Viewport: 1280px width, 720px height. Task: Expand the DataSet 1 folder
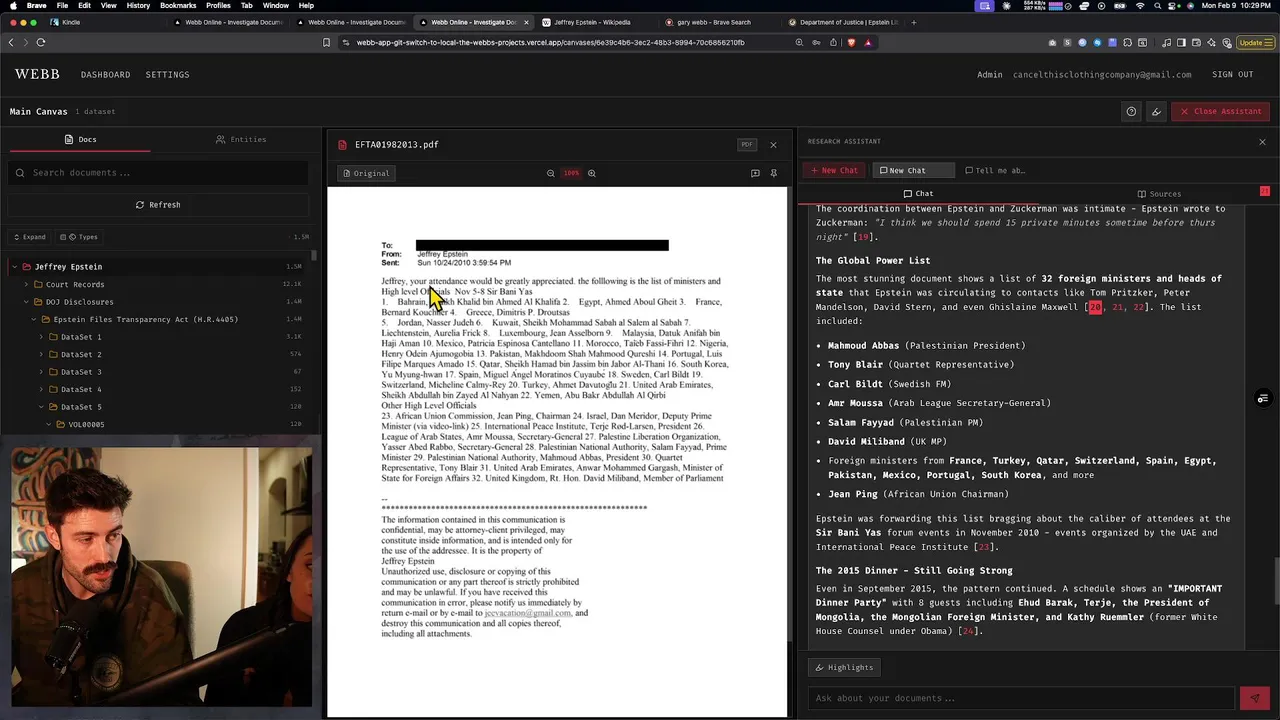[x=41, y=337]
